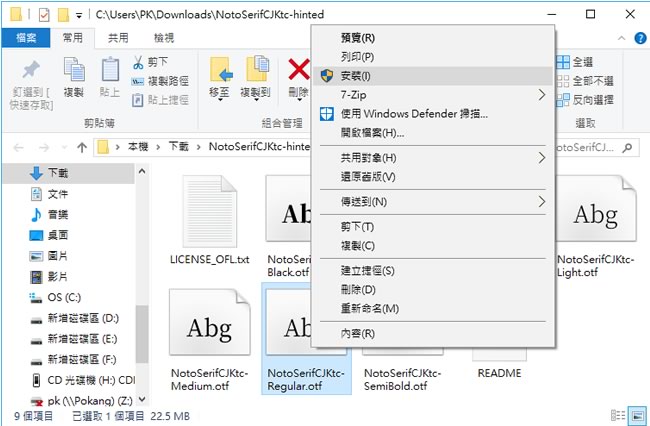Screen dimensions: 650x426
Task: Choose 建立捷徑(S) in context menu
Action: pos(433,271)
